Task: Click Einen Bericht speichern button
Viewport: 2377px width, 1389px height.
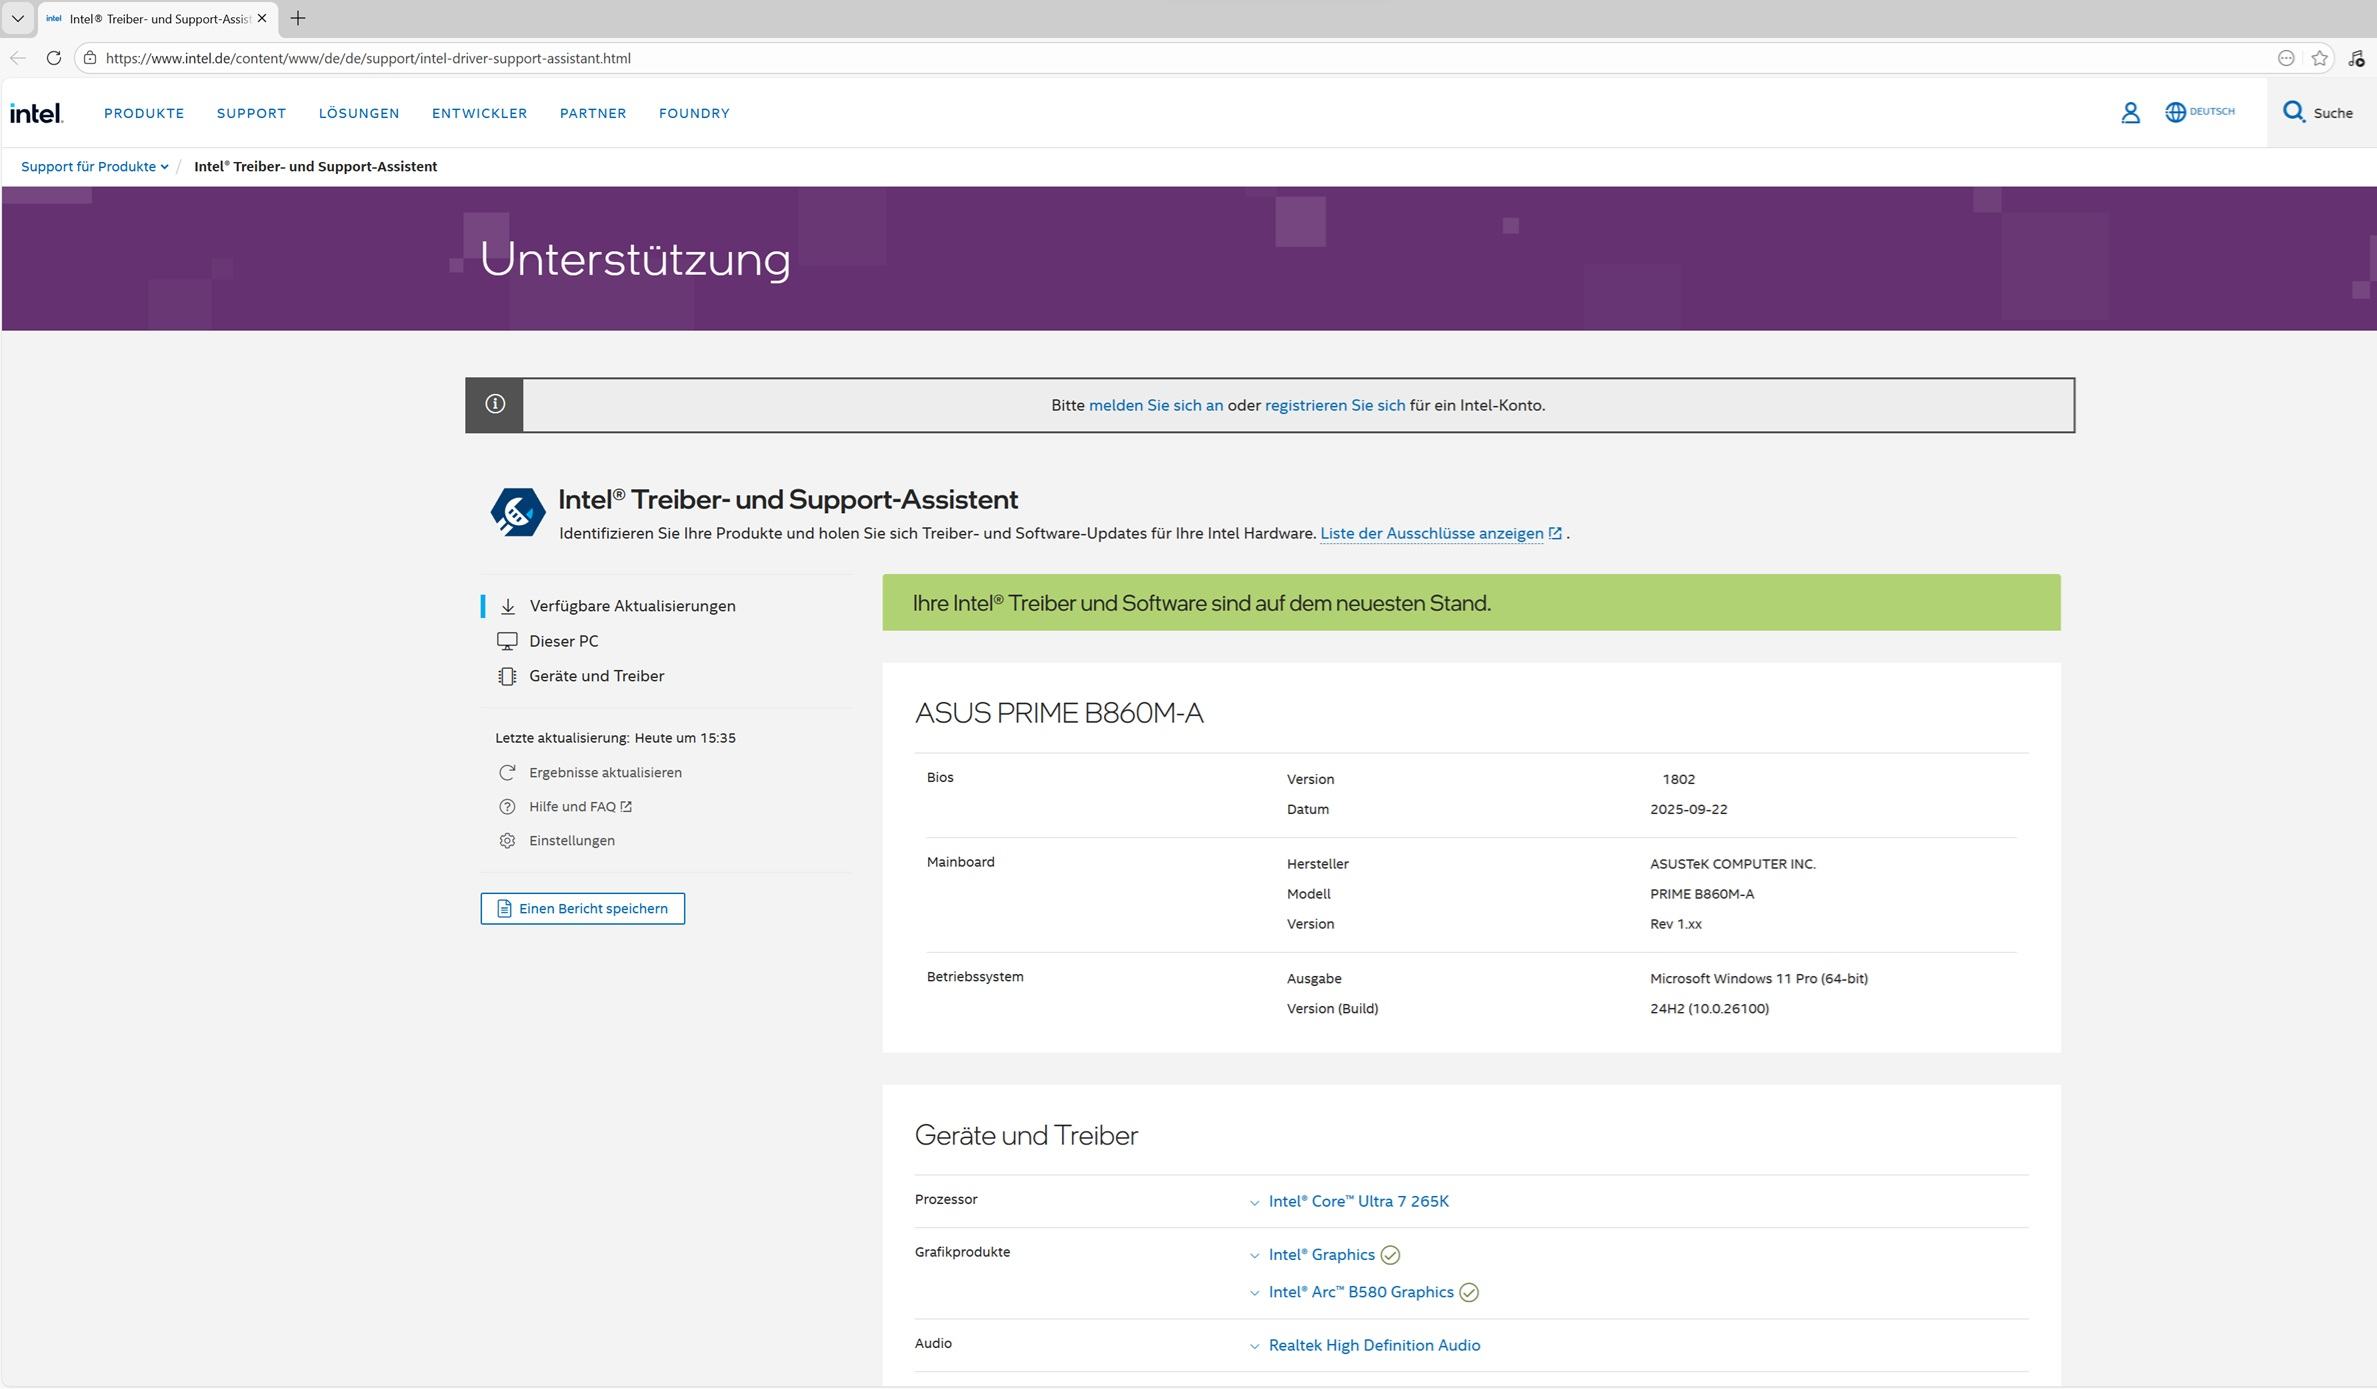Action: [x=582, y=909]
